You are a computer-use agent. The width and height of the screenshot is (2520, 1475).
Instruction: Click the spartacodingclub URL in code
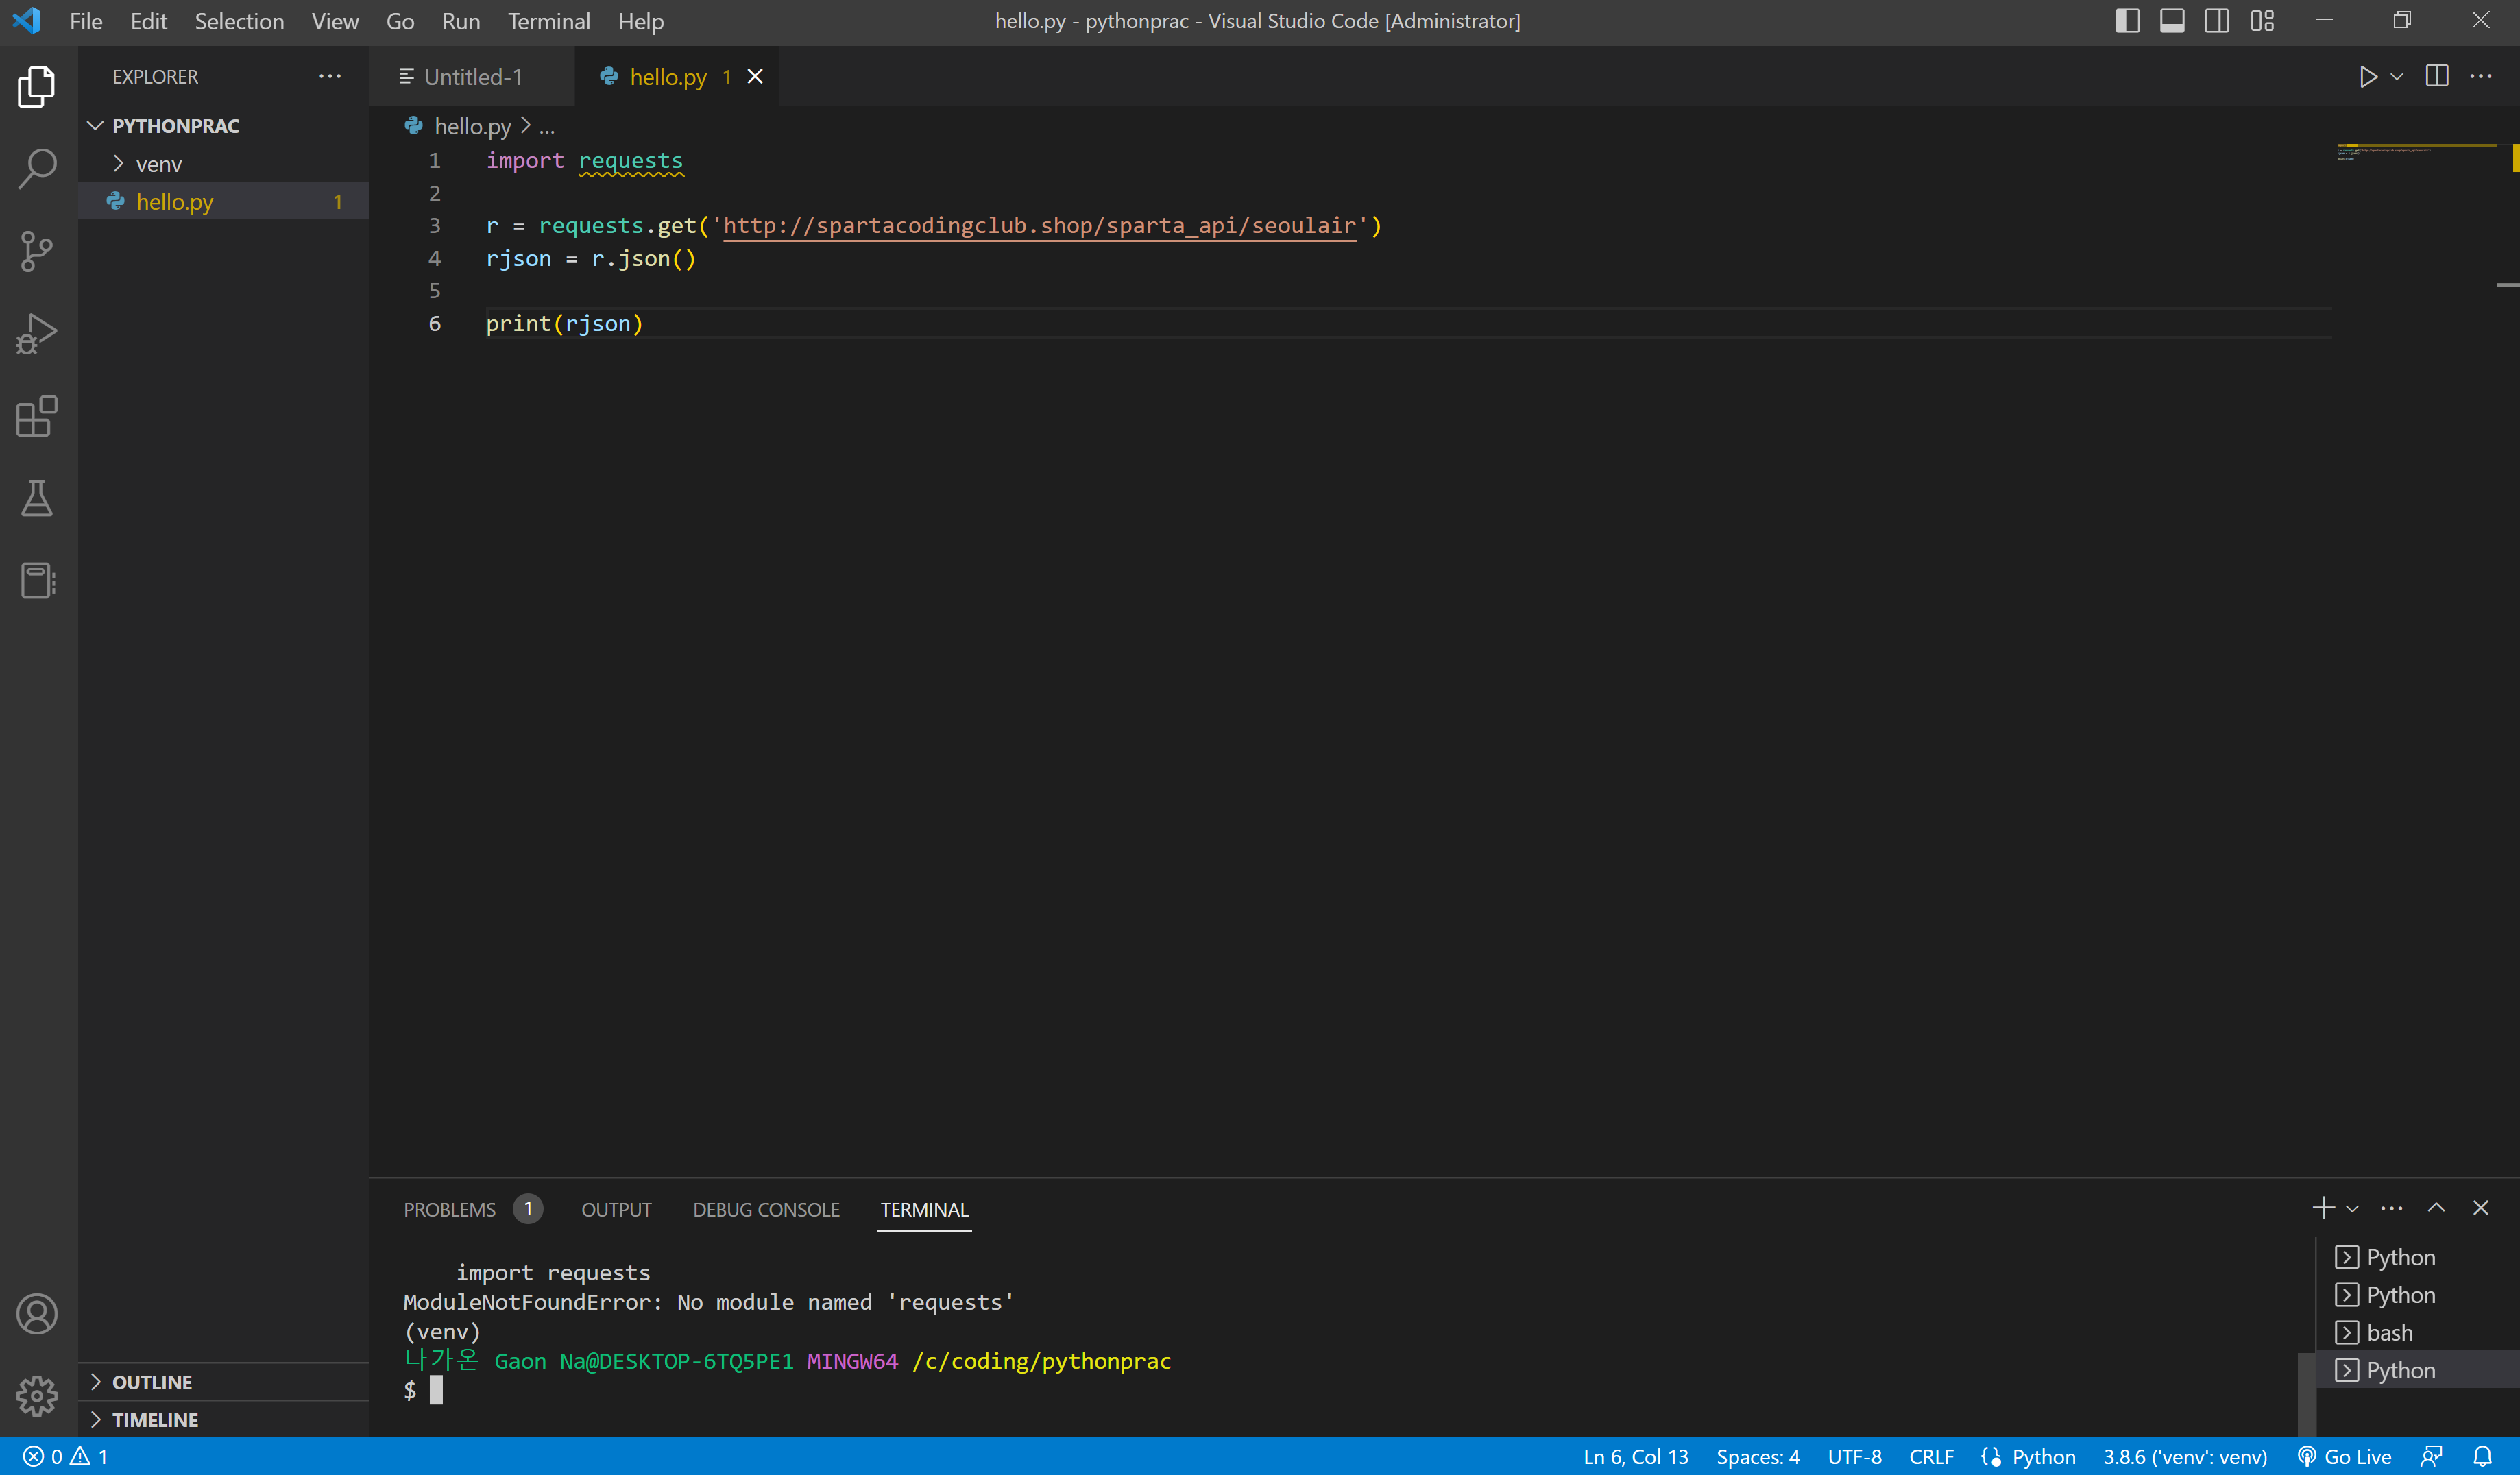[x=1039, y=226]
